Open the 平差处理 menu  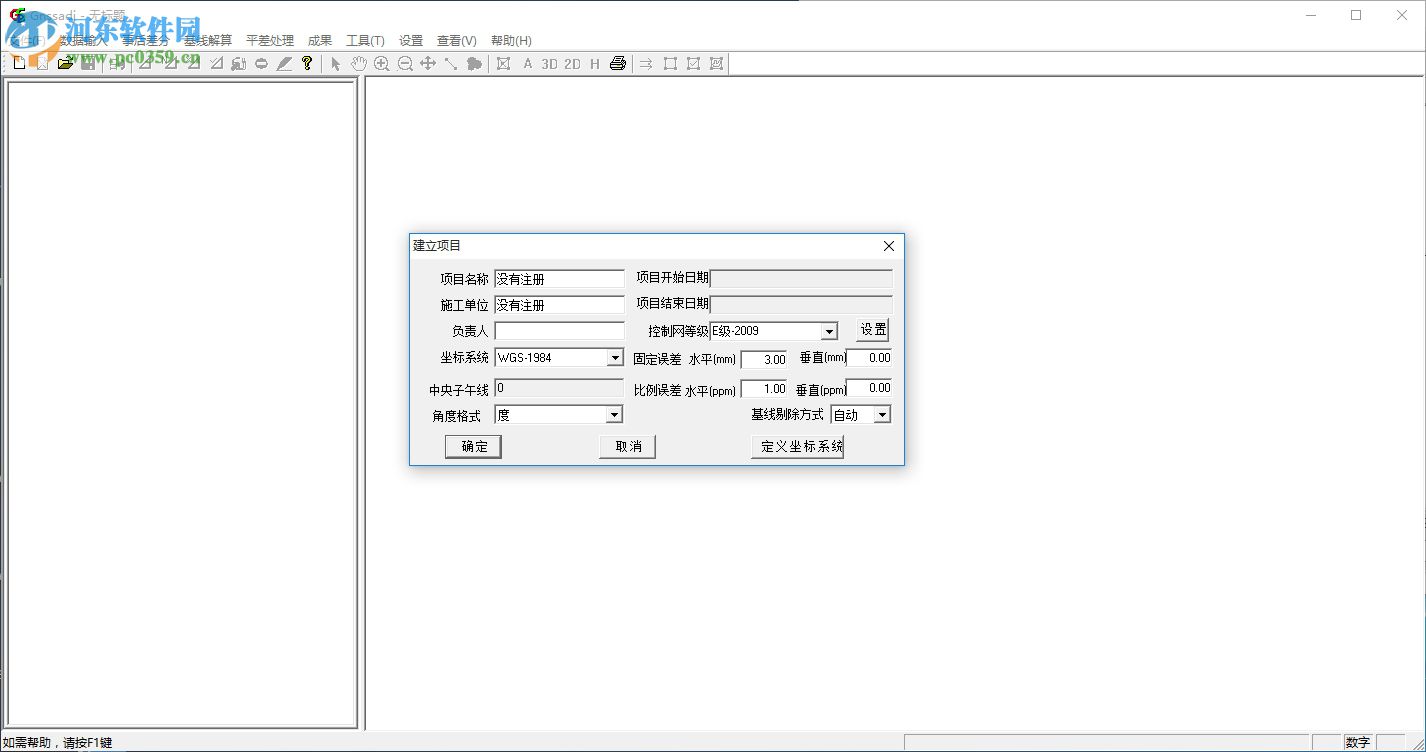coord(270,41)
